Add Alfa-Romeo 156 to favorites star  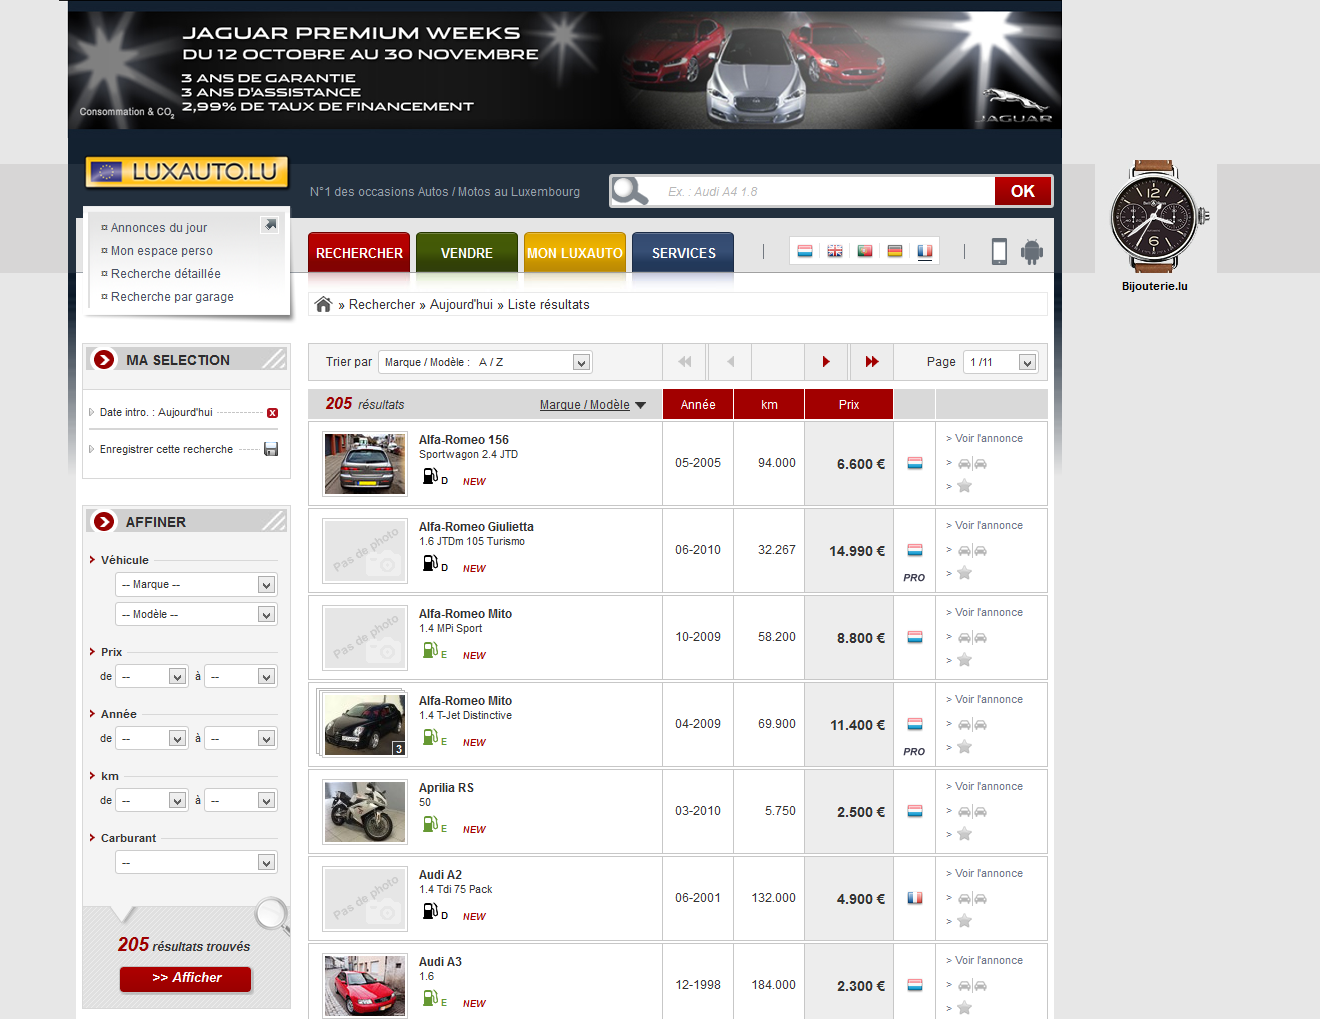pyautogui.click(x=964, y=486)
